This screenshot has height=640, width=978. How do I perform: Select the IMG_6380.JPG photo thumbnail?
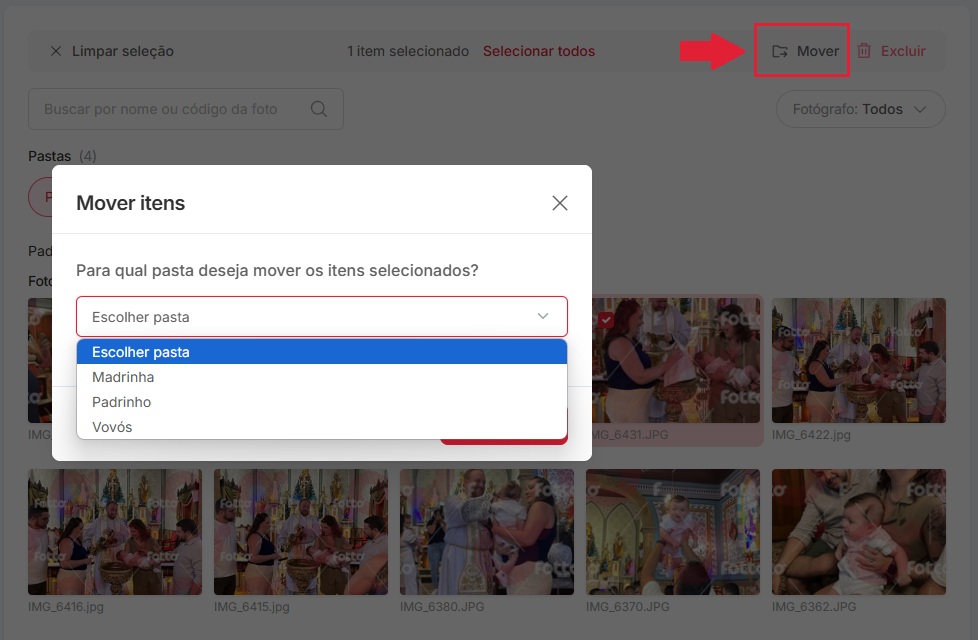[487, 531]
